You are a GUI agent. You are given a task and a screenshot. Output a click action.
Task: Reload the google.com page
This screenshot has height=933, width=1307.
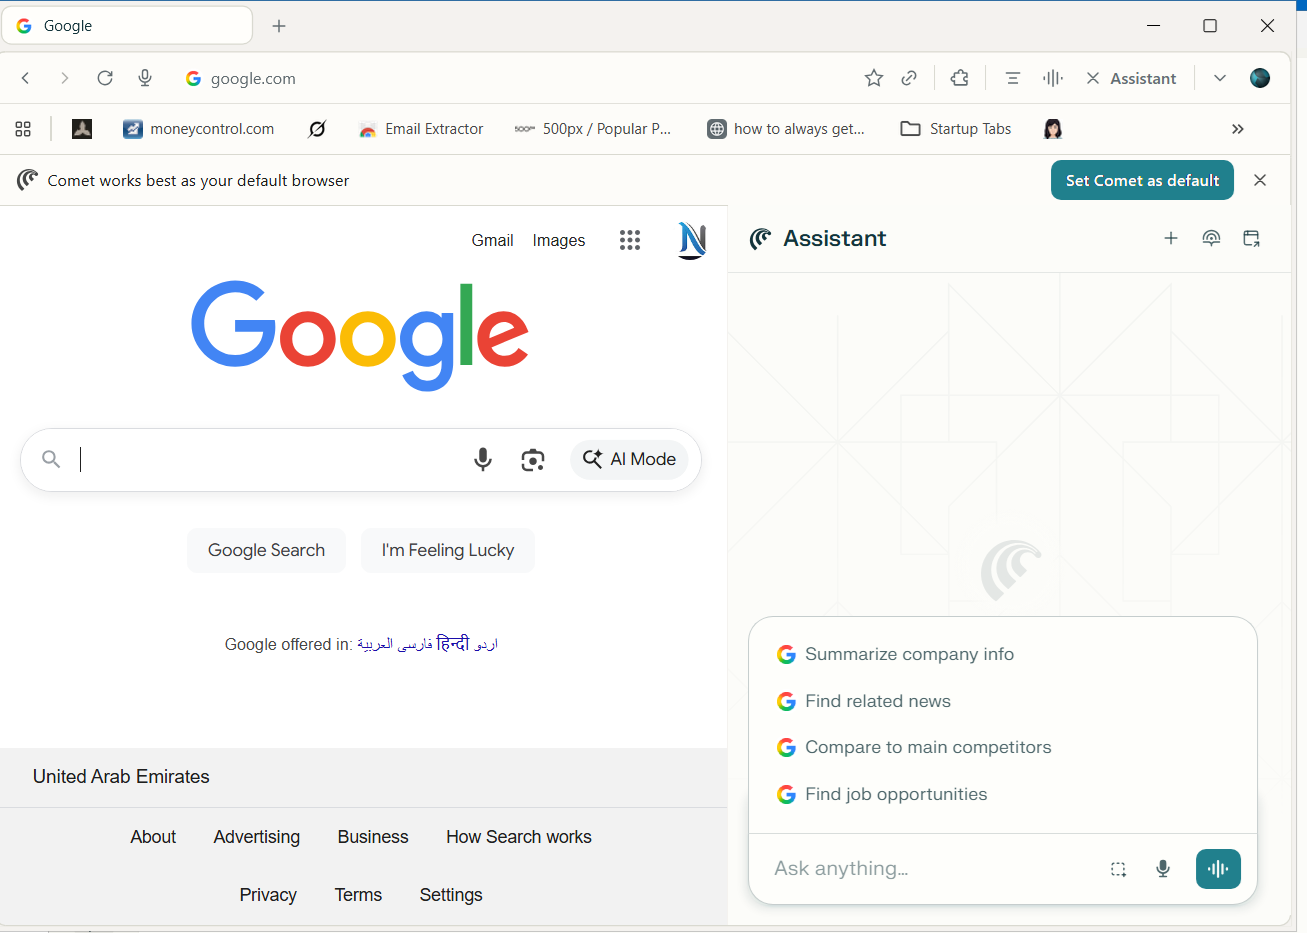(105, 78)
